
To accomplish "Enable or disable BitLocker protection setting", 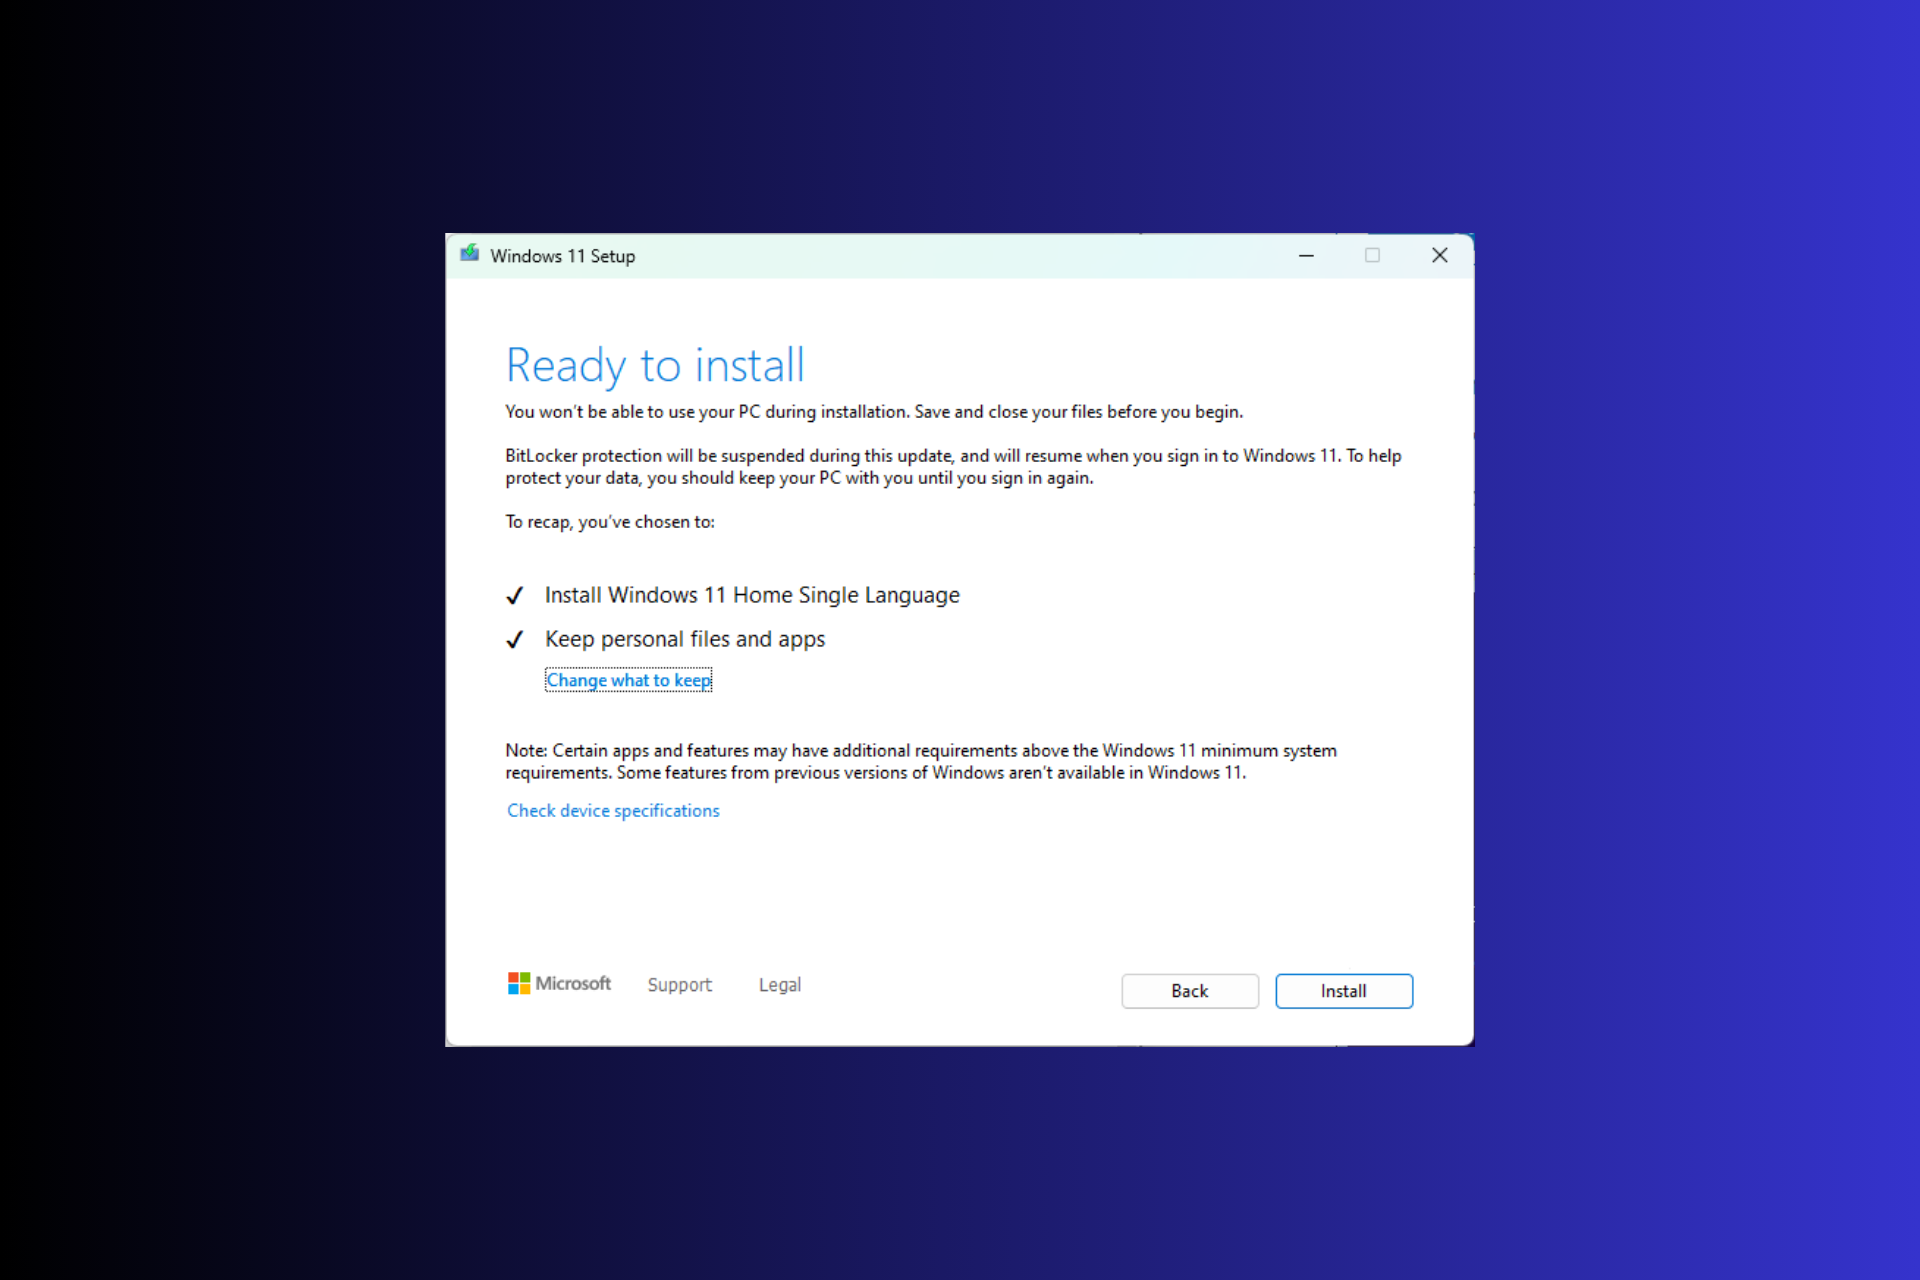I will pos(951,466).
